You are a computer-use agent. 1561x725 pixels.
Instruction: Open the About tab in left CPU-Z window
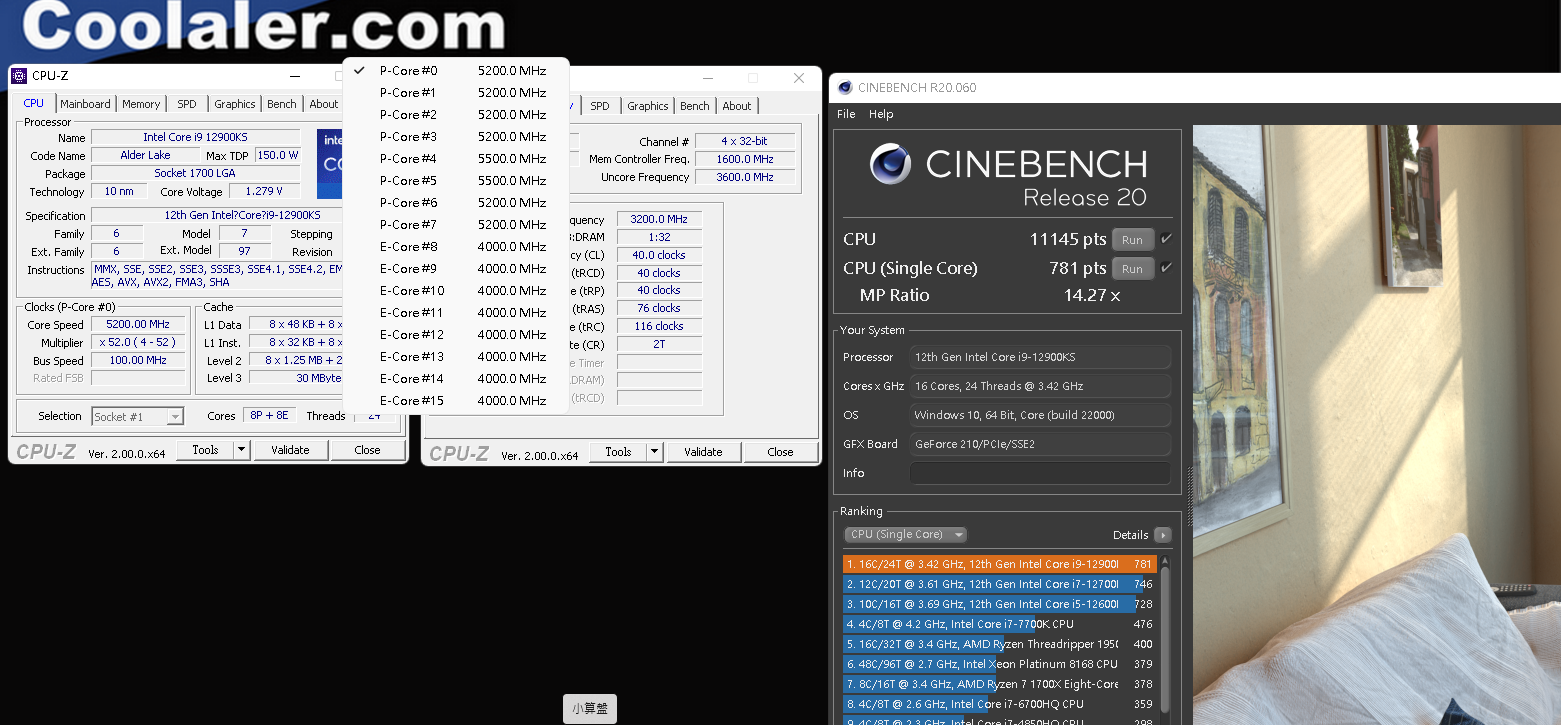324,104
